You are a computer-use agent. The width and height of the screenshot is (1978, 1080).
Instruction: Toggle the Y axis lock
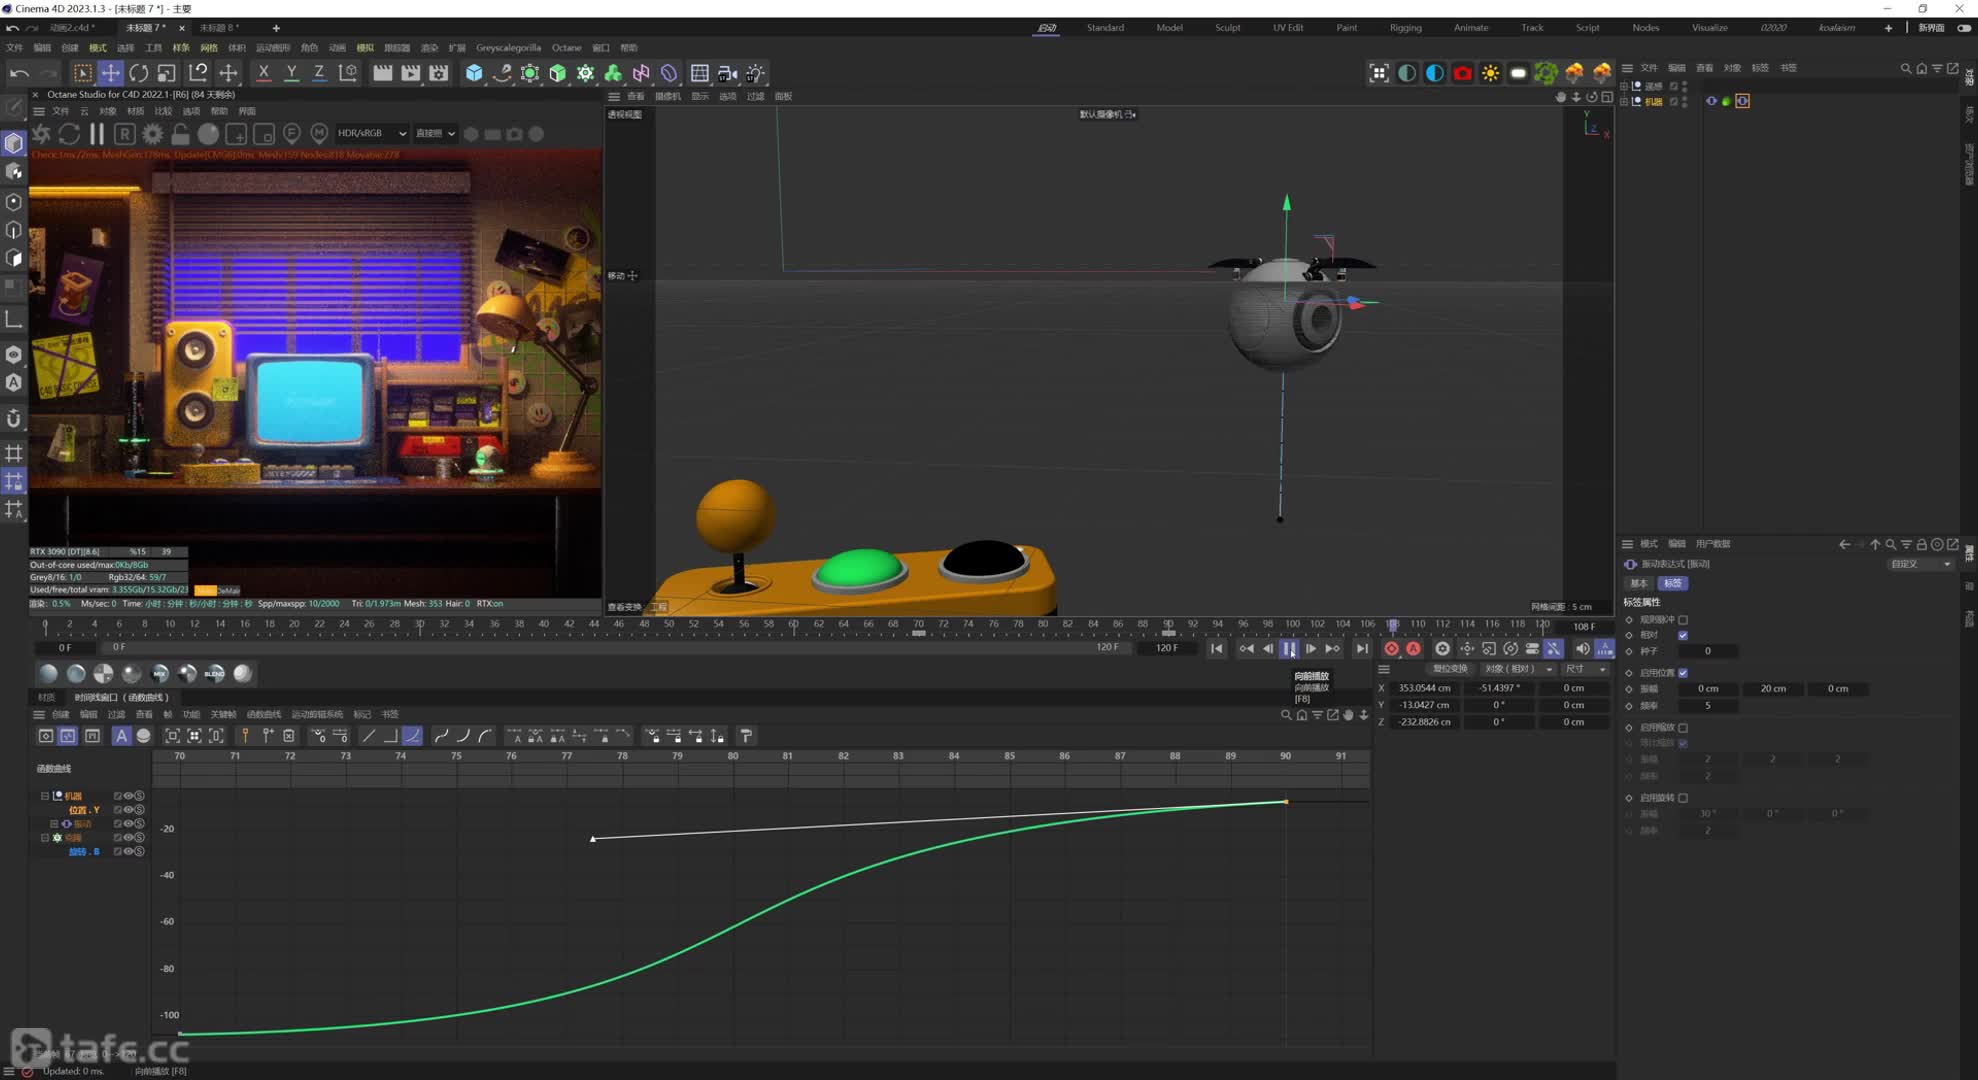point(291,73)
